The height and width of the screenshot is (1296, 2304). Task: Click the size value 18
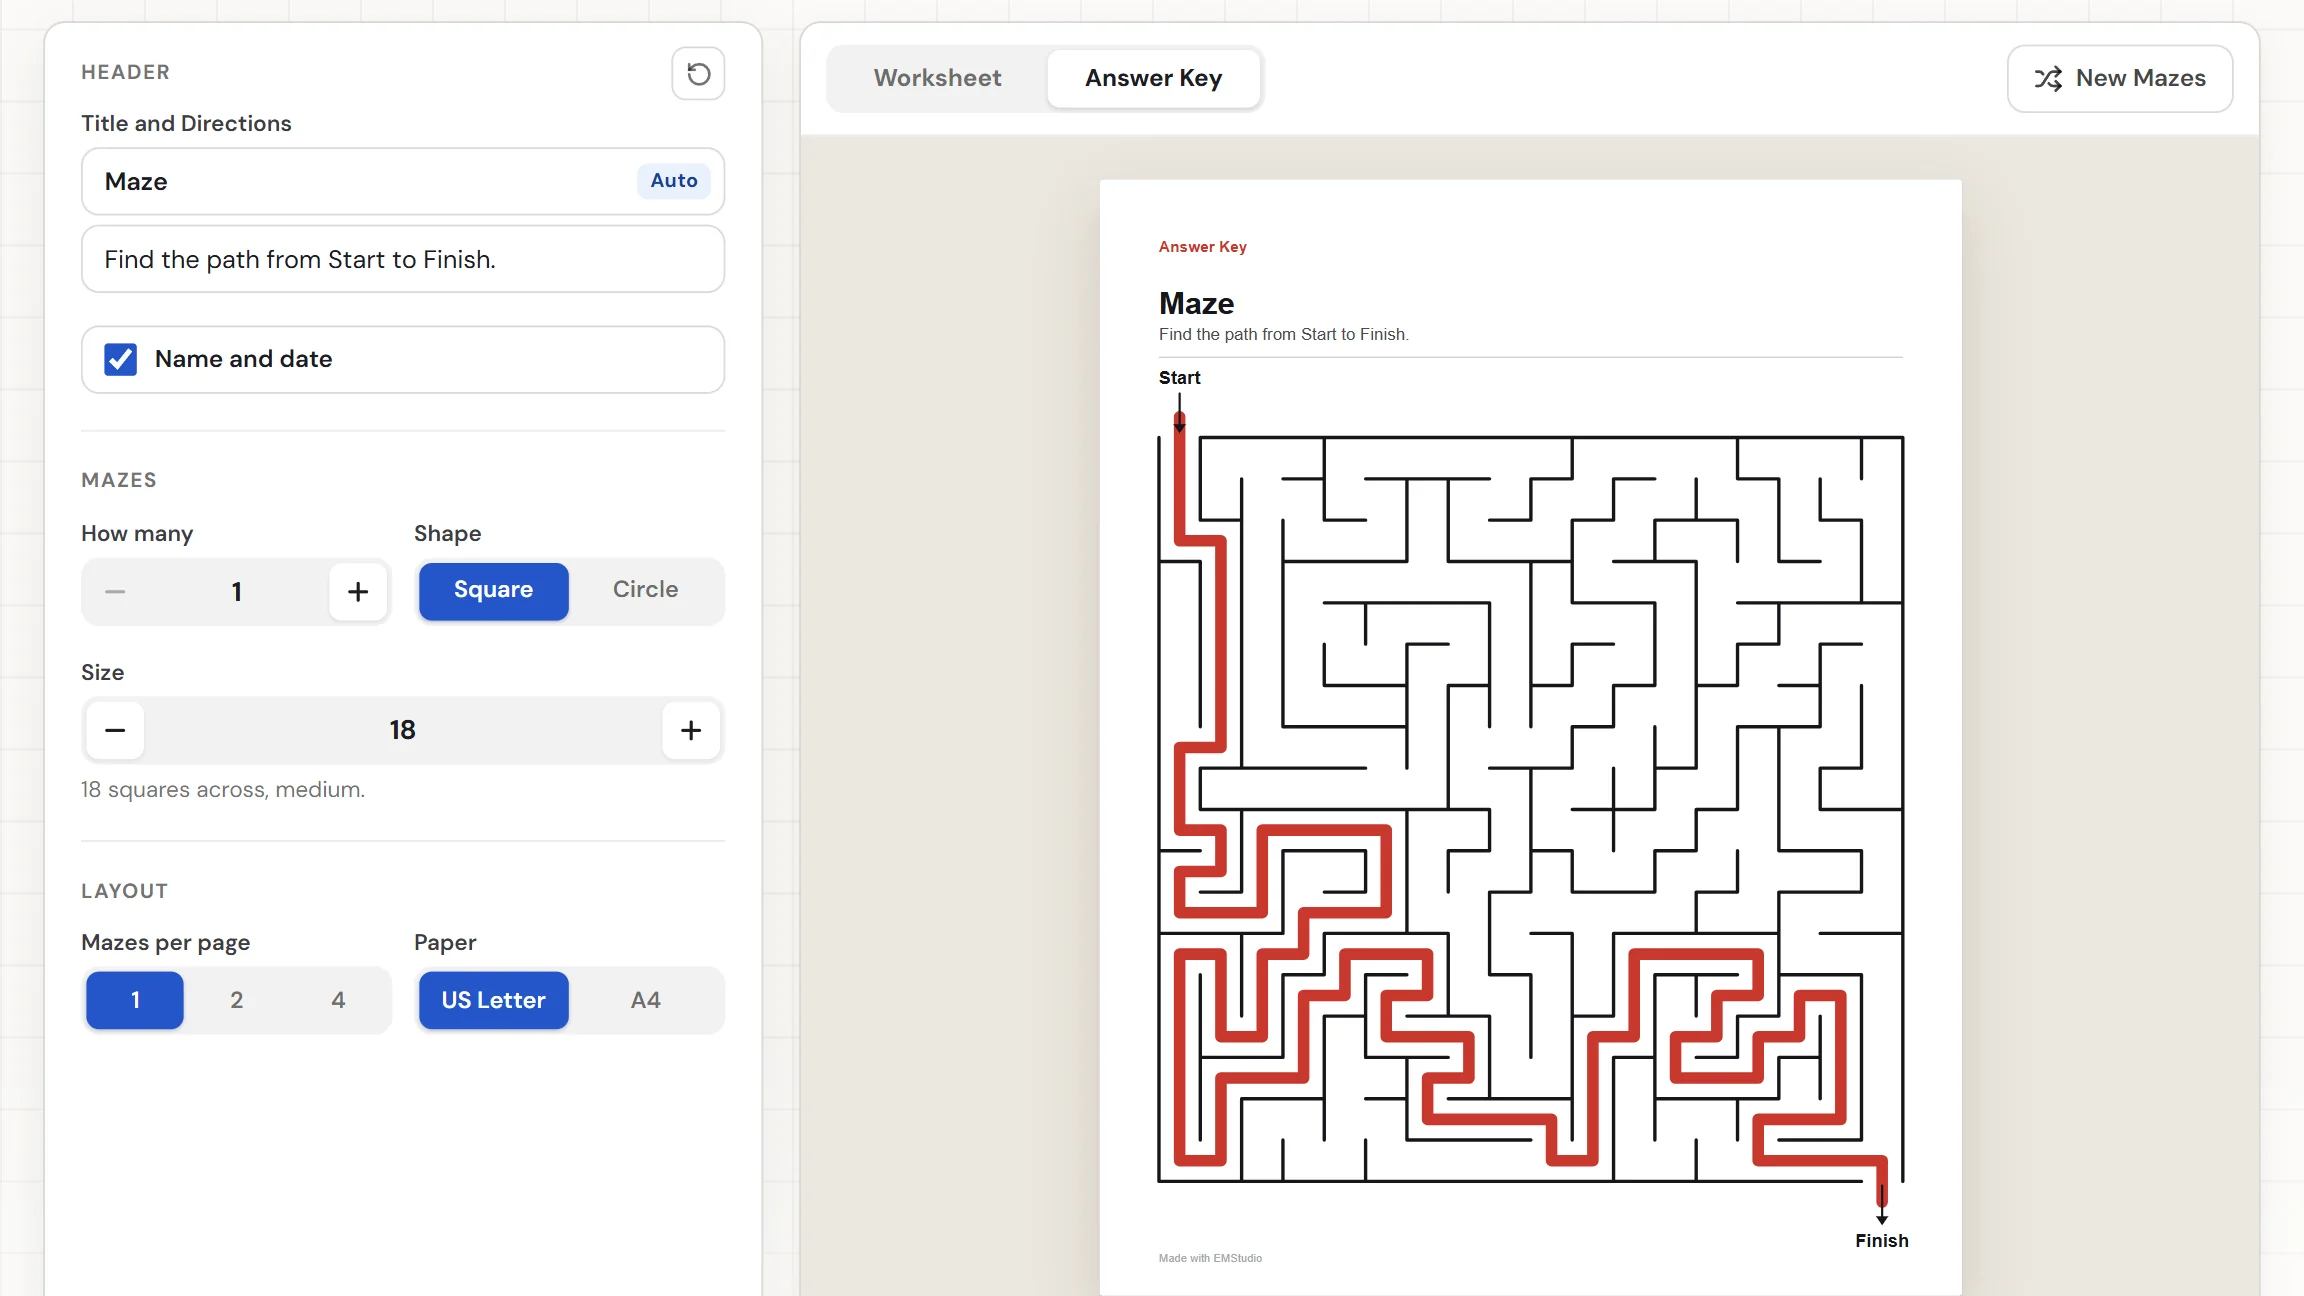(x=403, y=730)
